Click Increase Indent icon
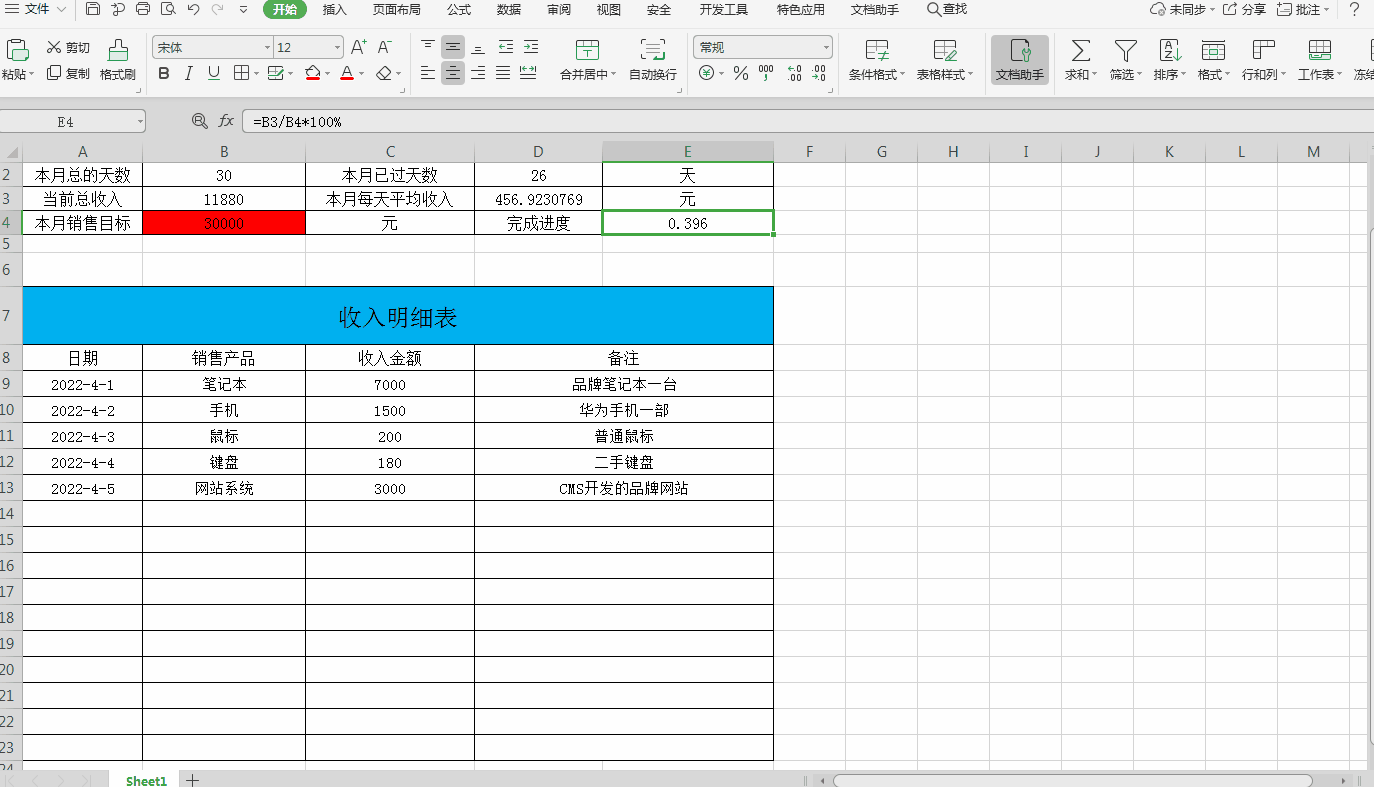The image size is (1374, 787). click(x=530, y=47)
